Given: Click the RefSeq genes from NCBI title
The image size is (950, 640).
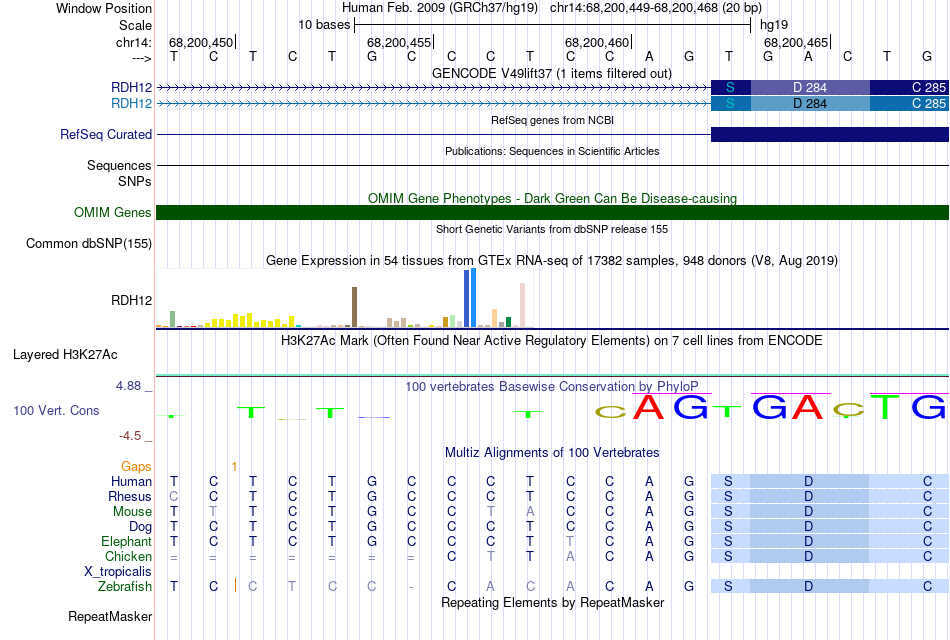Looking at the screenshot, I should (552, 120).
